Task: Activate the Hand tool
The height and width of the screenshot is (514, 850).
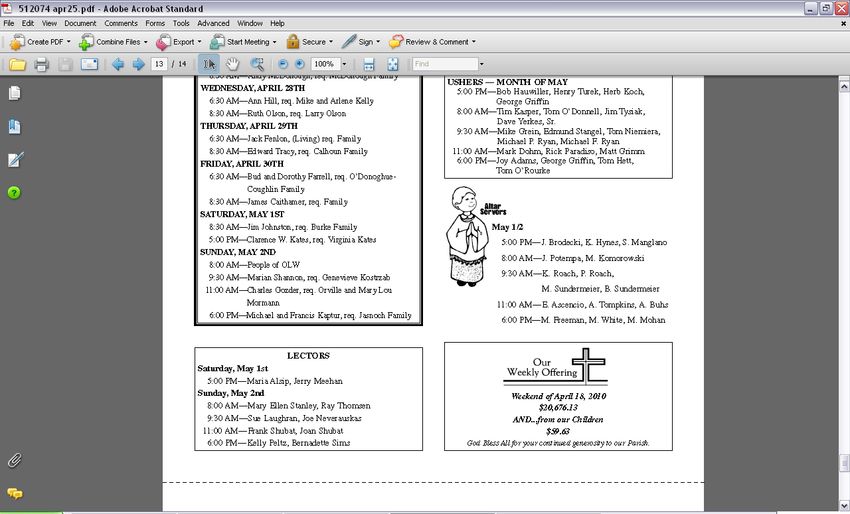Action: click(233, 64)
